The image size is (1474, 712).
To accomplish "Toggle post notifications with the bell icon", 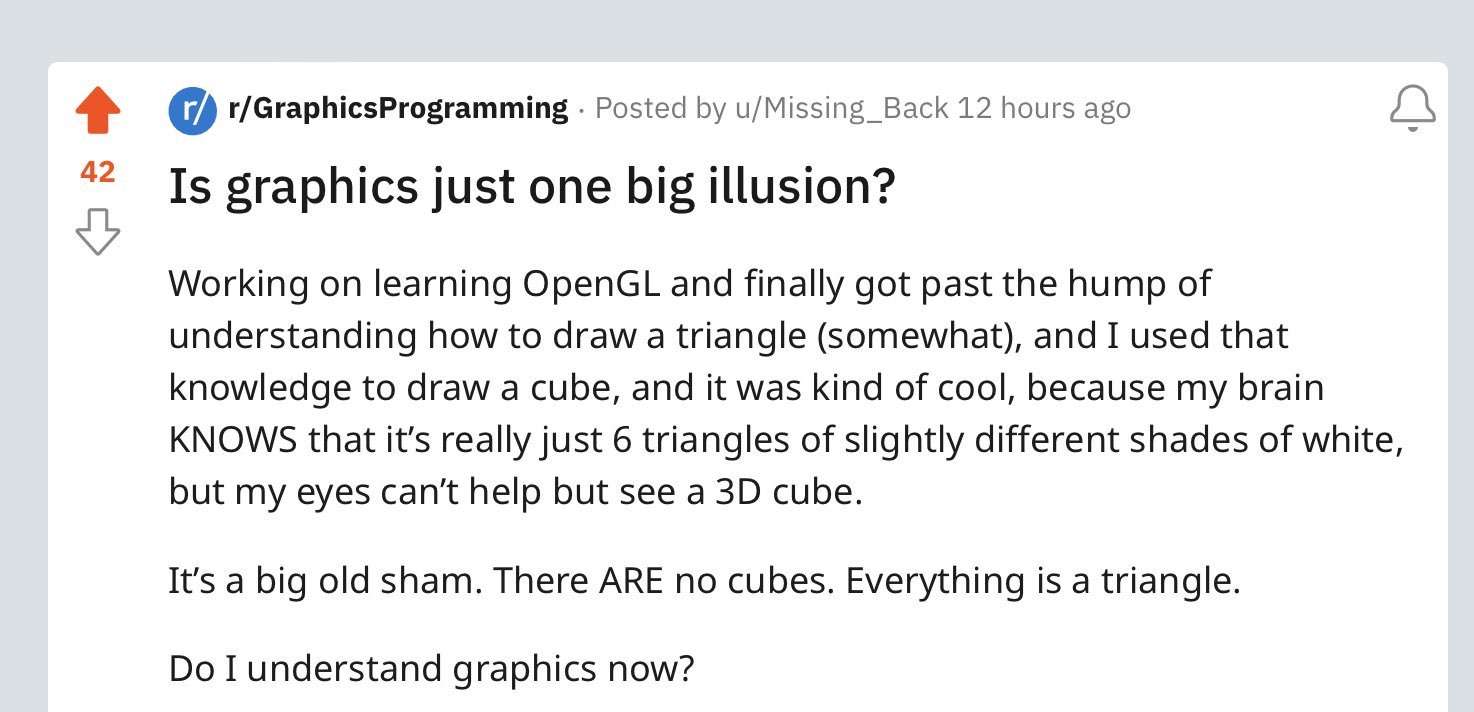I will click(1412, 108).
